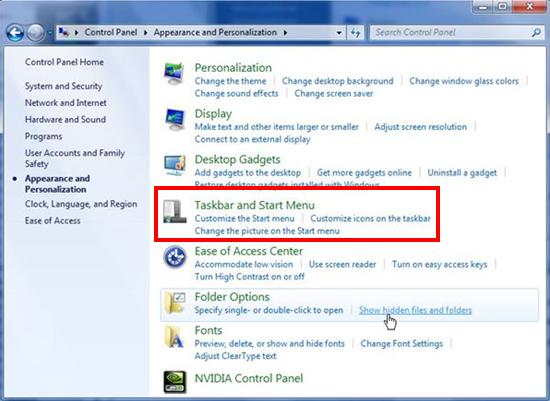Click Accommodate low vision

244,264
